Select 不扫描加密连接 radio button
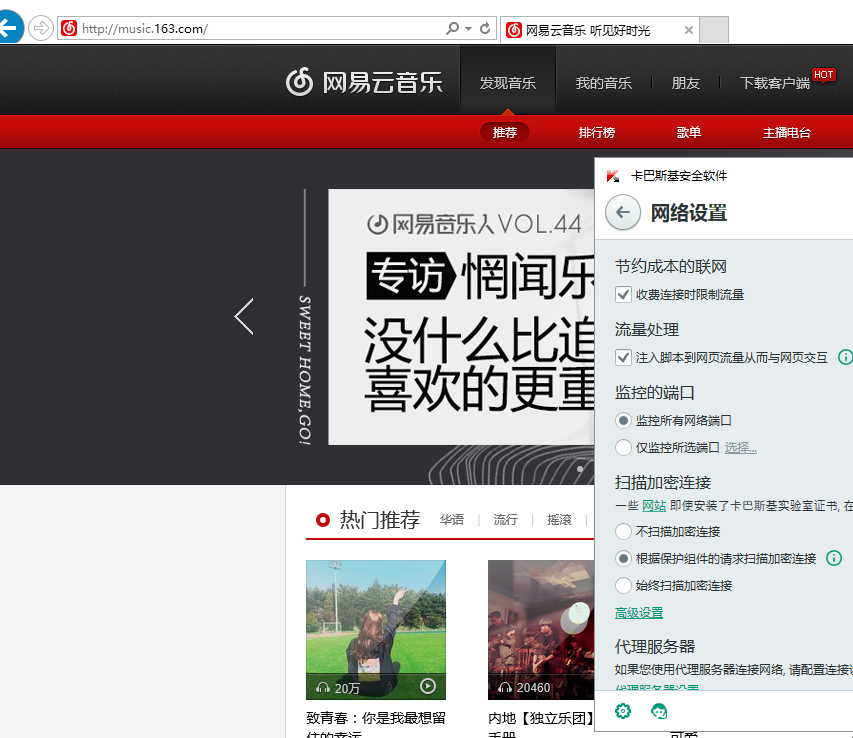853x738 pixels. point(623,531)
